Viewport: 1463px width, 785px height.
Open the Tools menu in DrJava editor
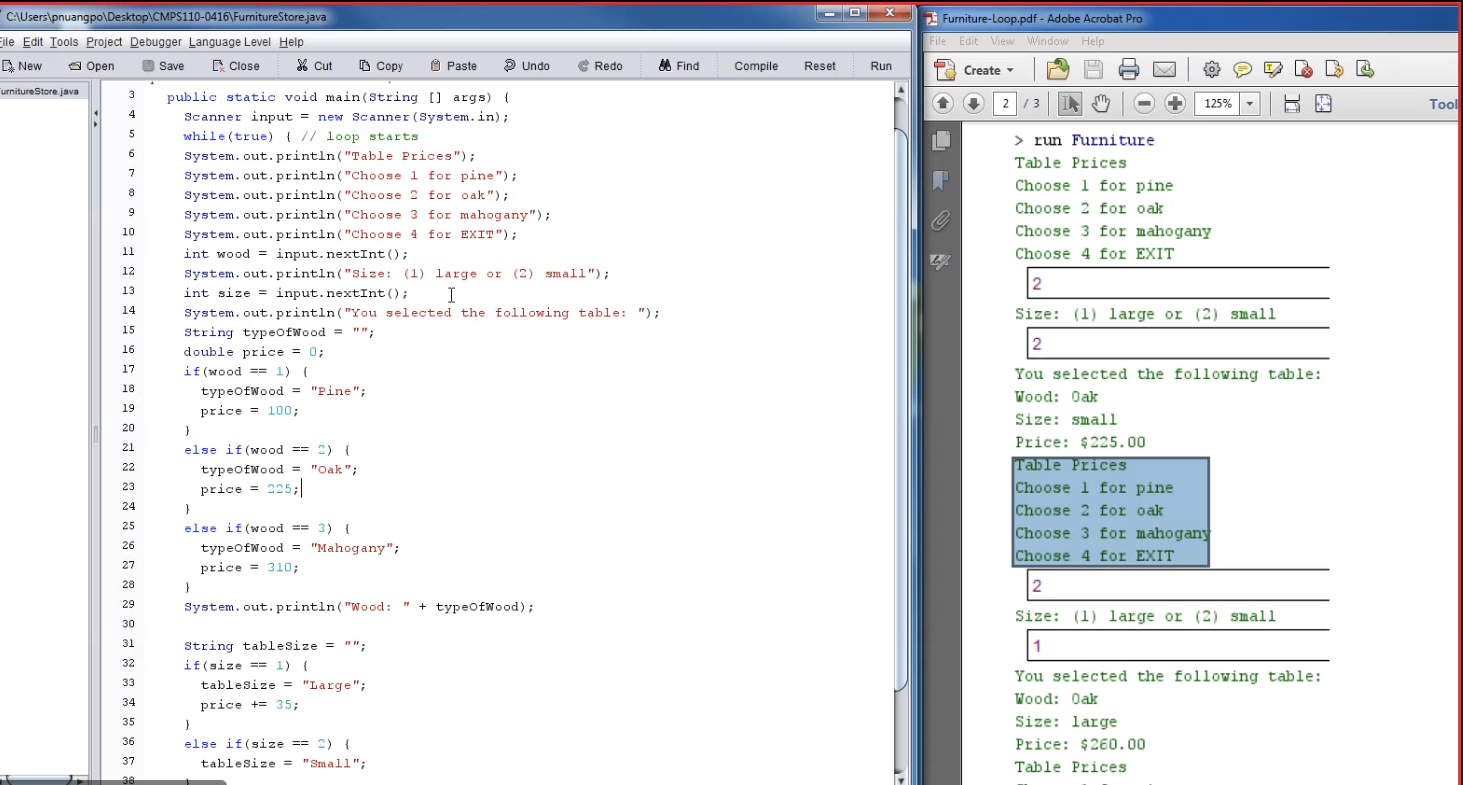click(x=64, y=42)
